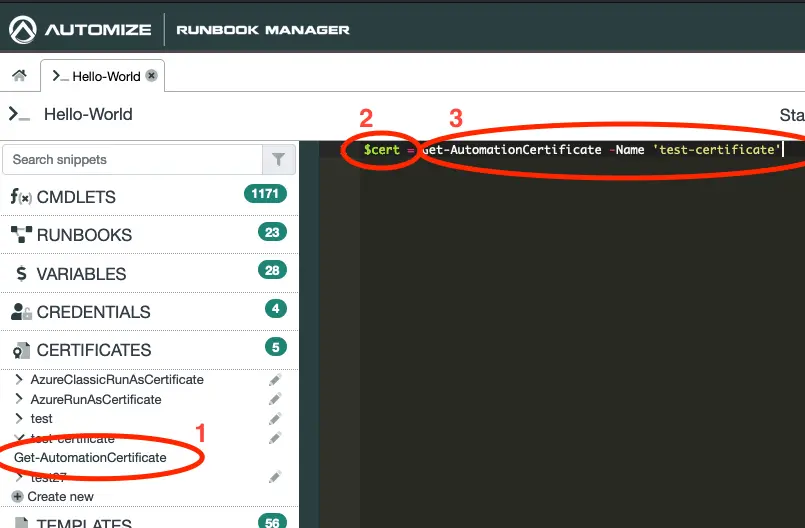The width and height of the screenshot is (805, 528).
Task: Expand the VARIABLES section
Action: [x=149, y=273]
